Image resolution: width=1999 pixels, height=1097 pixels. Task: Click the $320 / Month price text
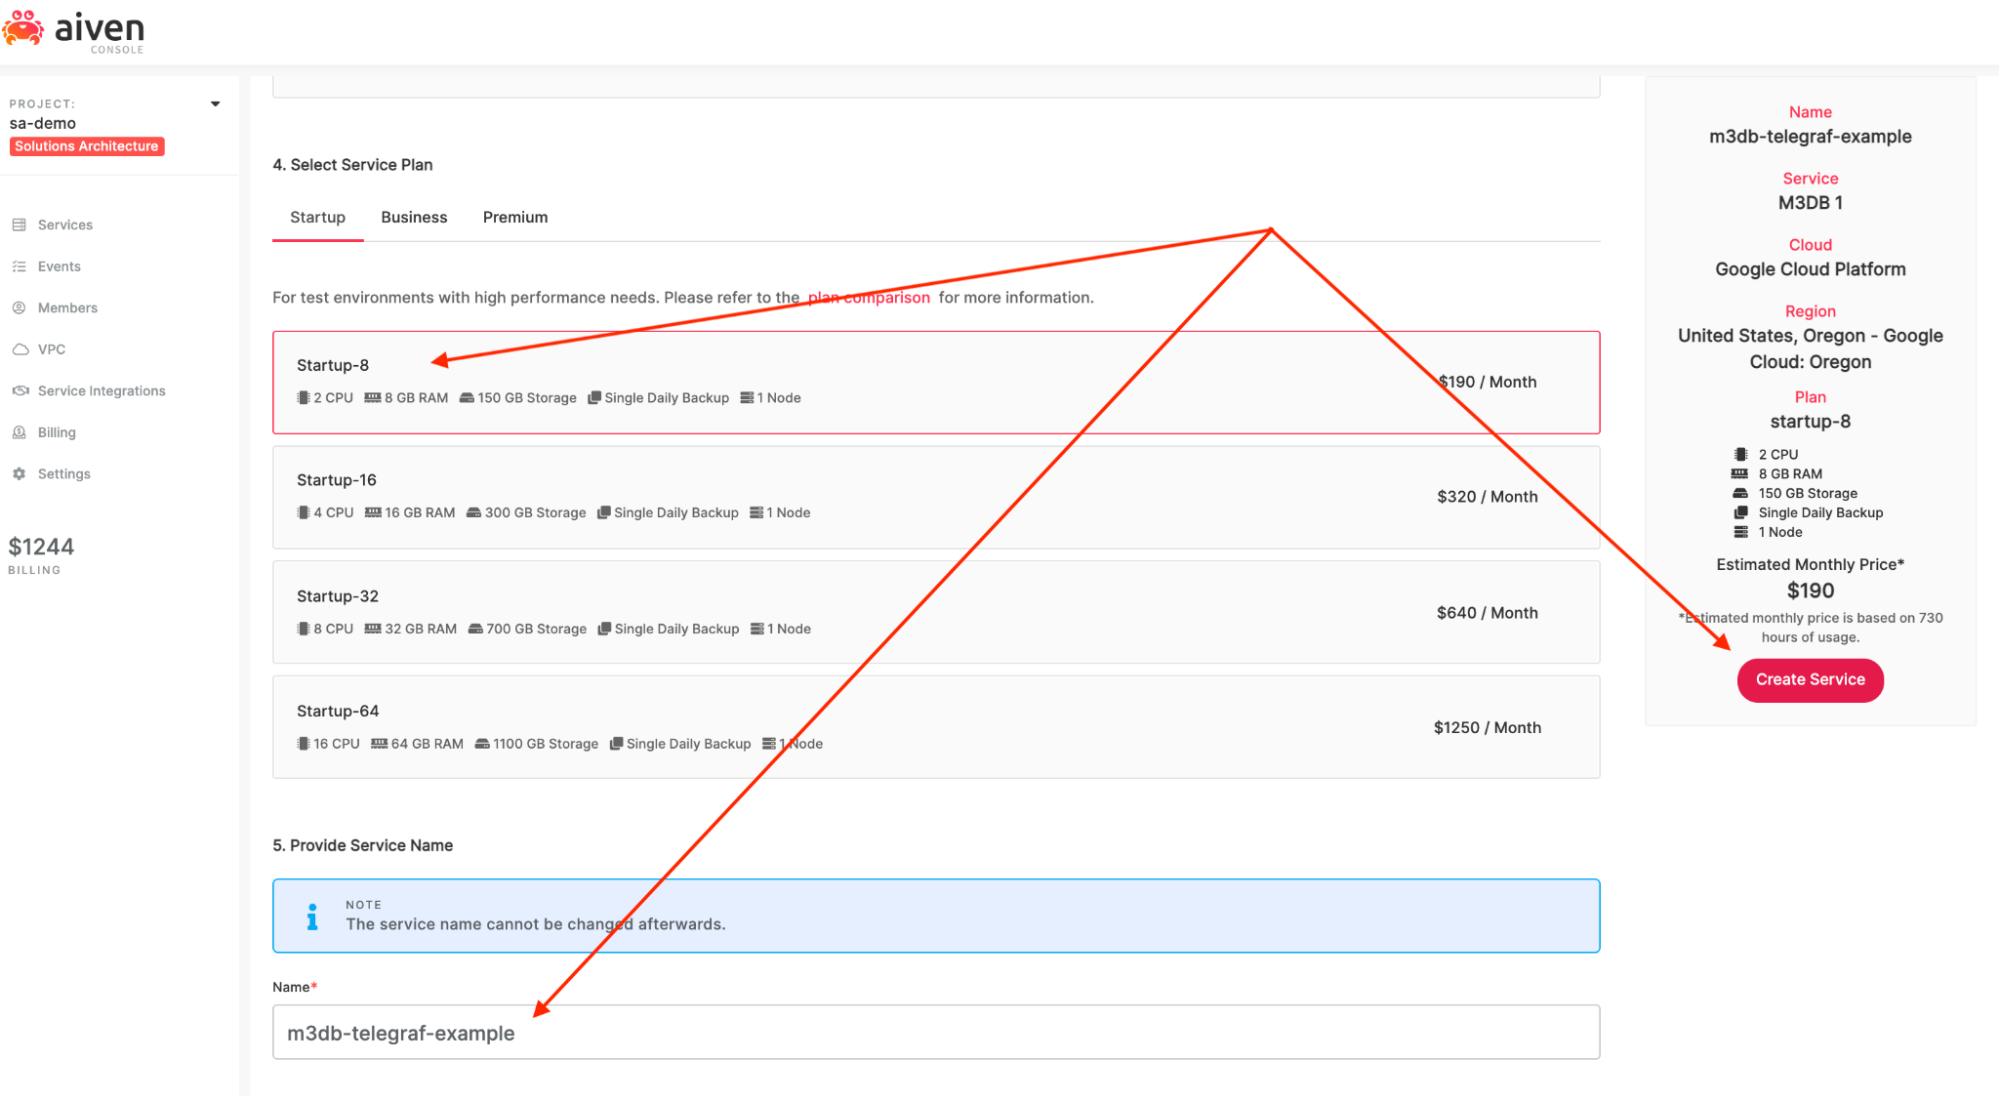[x=1488, y=497]
